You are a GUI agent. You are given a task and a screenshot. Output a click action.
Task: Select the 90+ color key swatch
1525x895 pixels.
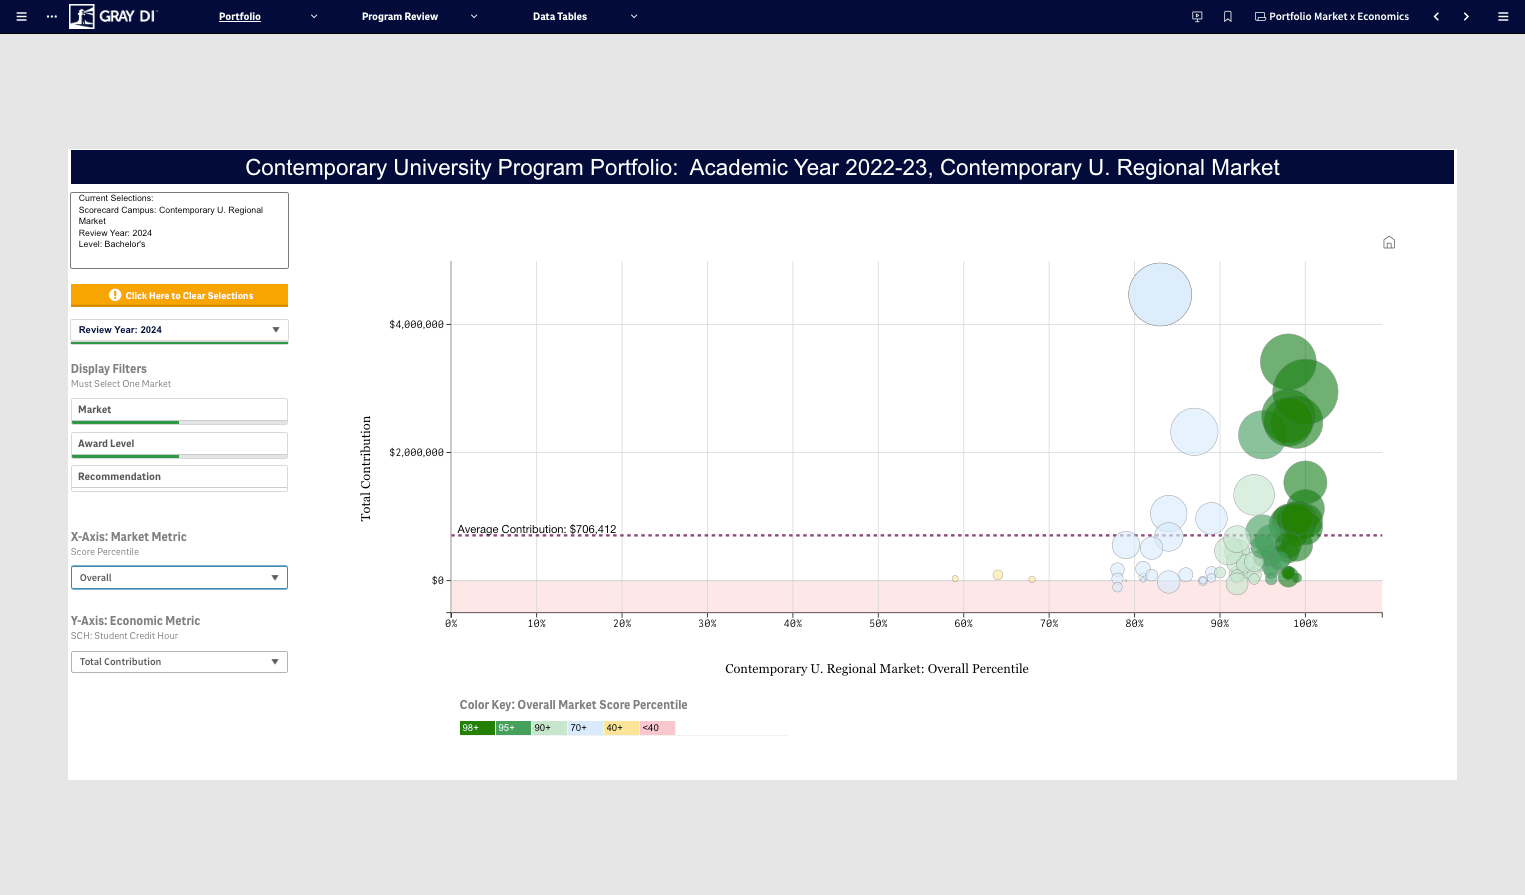[549, 728]
